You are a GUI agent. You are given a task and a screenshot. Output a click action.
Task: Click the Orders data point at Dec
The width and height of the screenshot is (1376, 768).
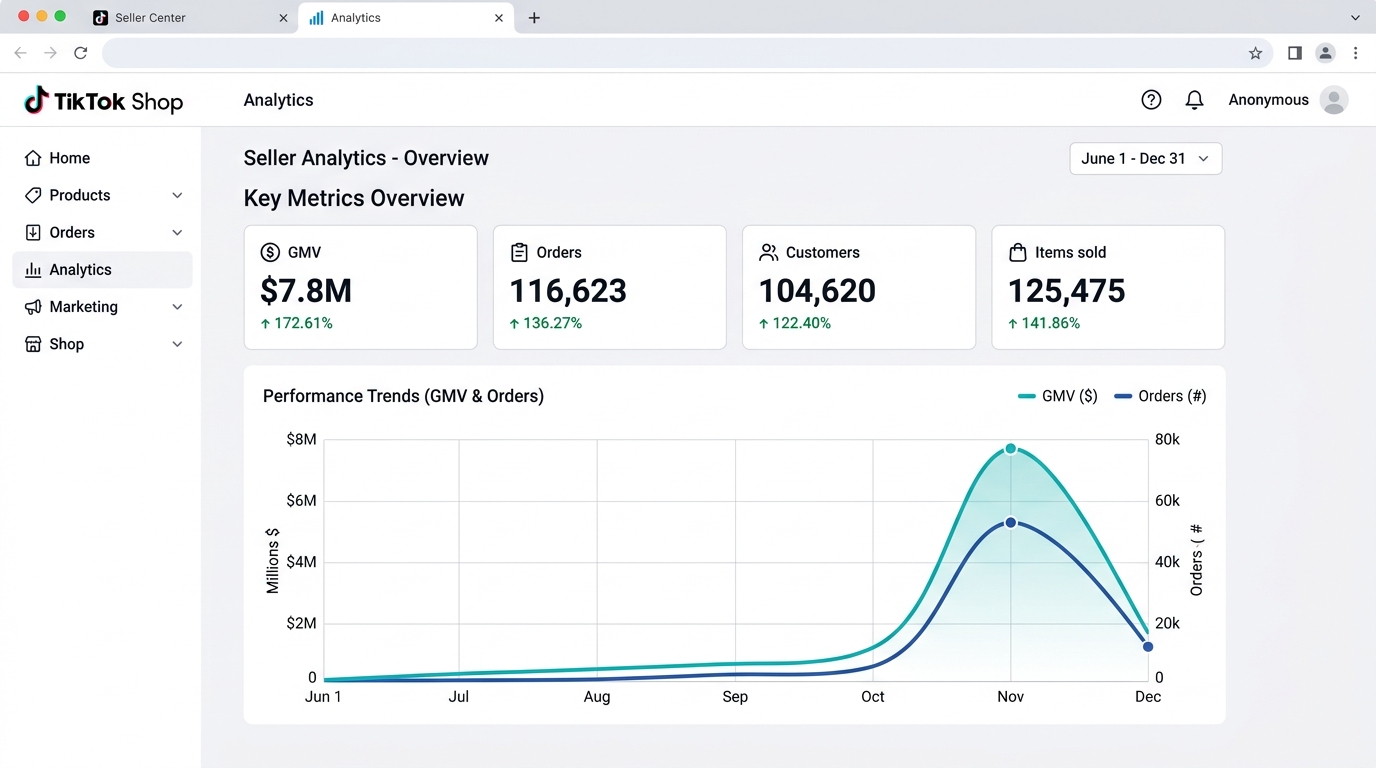(x=1148, y=647)
